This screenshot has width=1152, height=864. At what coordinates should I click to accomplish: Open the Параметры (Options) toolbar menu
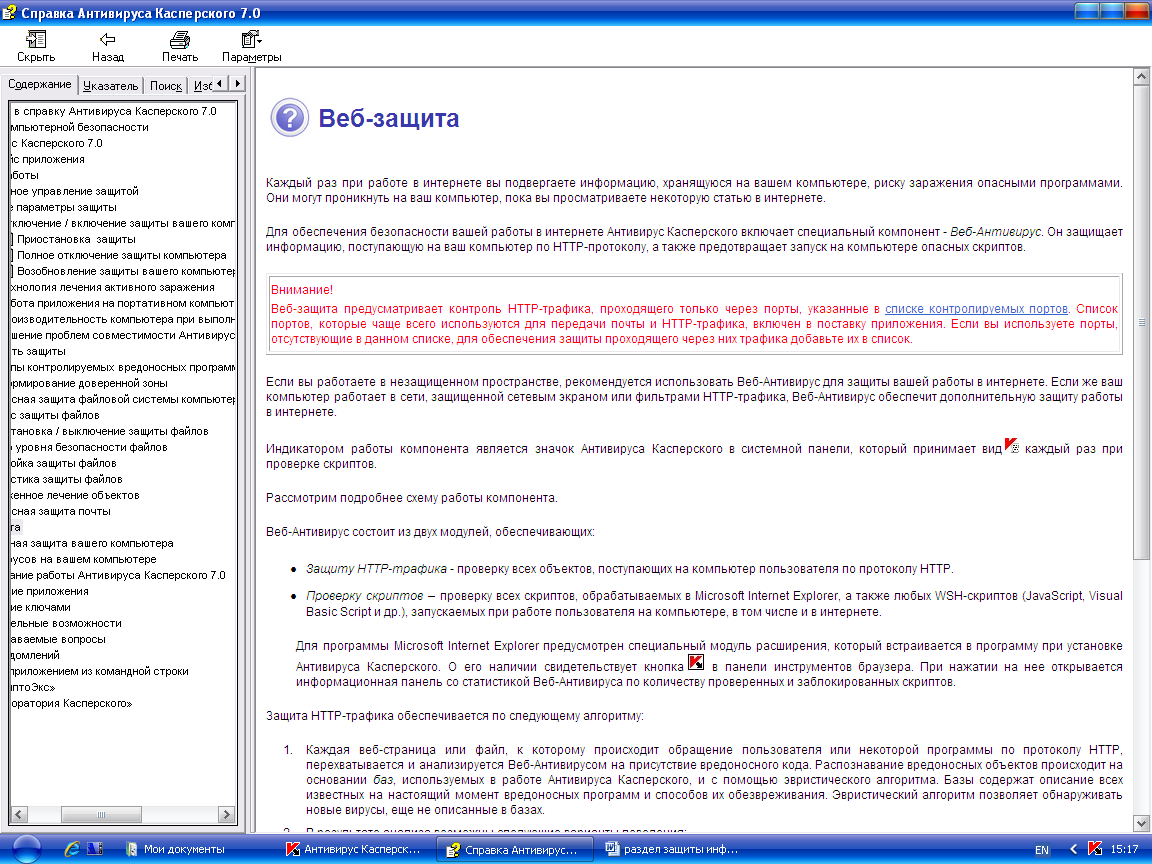(x=251, y=46)
